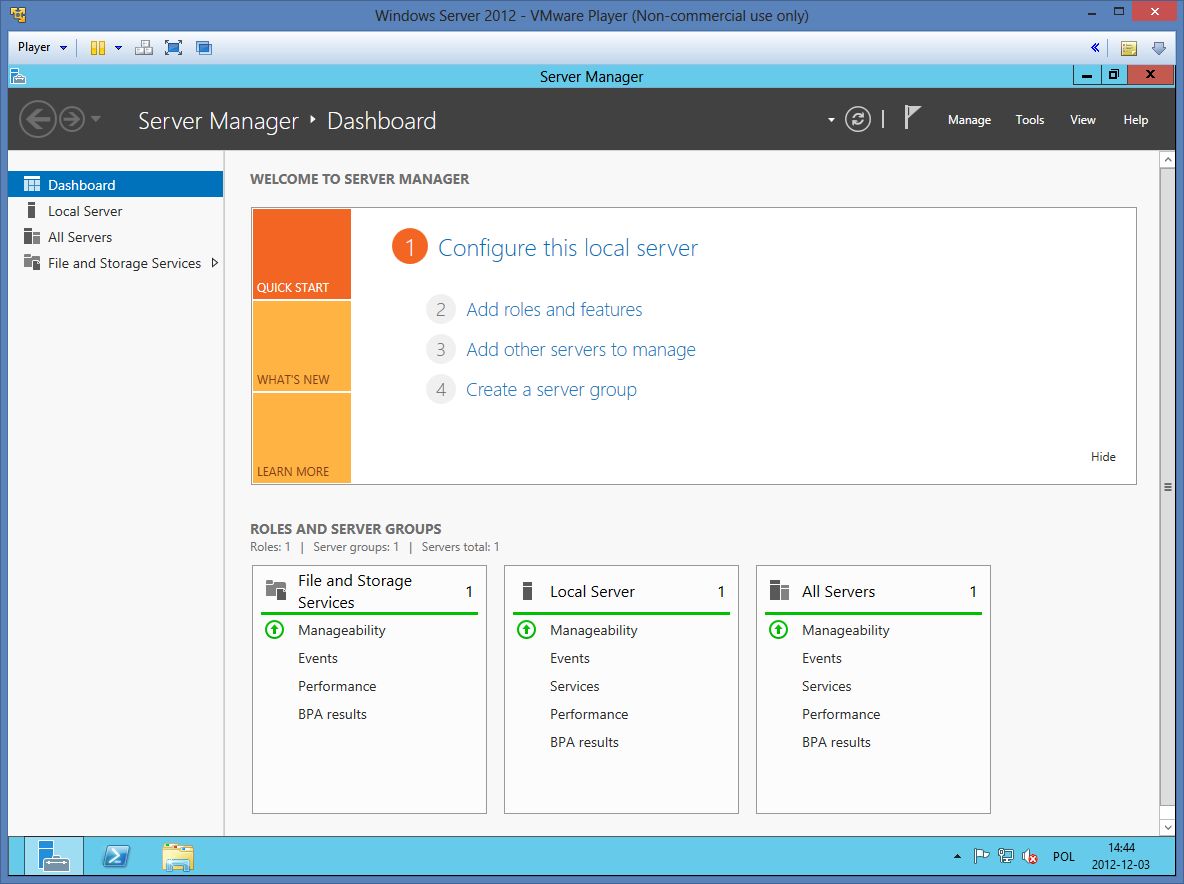
Task: Click Services in Local Server tile
Action: 575,686
